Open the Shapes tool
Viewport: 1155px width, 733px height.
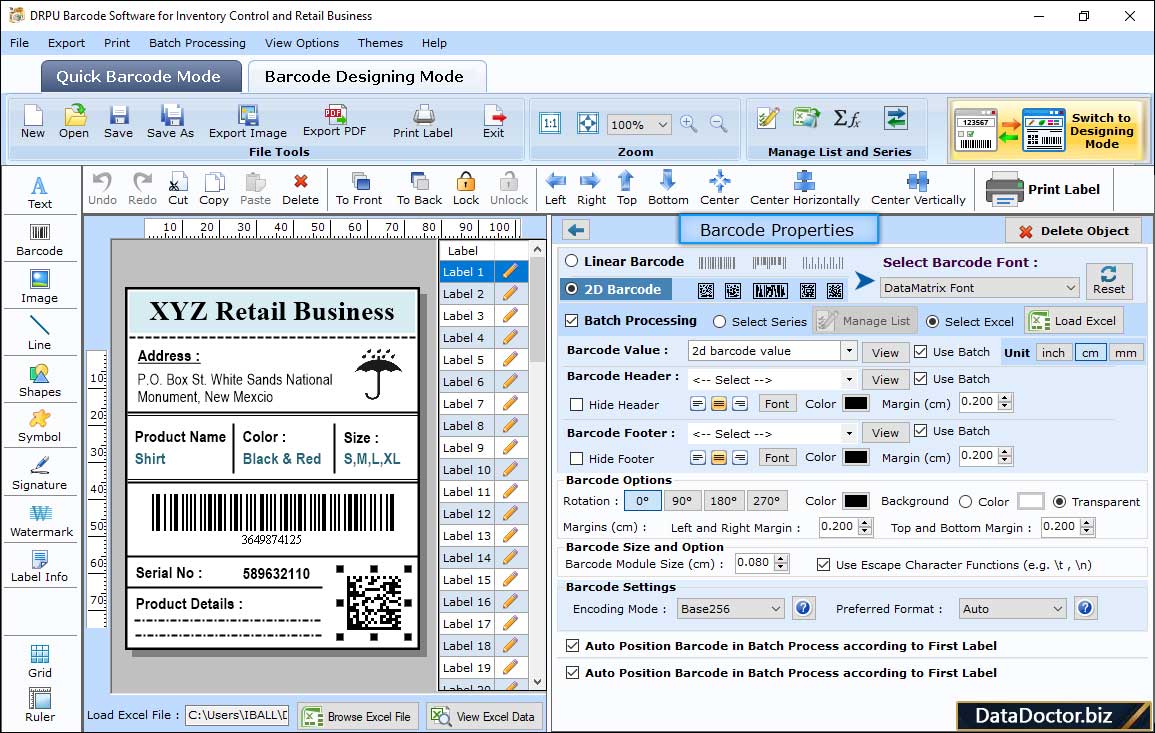[40, 381]
